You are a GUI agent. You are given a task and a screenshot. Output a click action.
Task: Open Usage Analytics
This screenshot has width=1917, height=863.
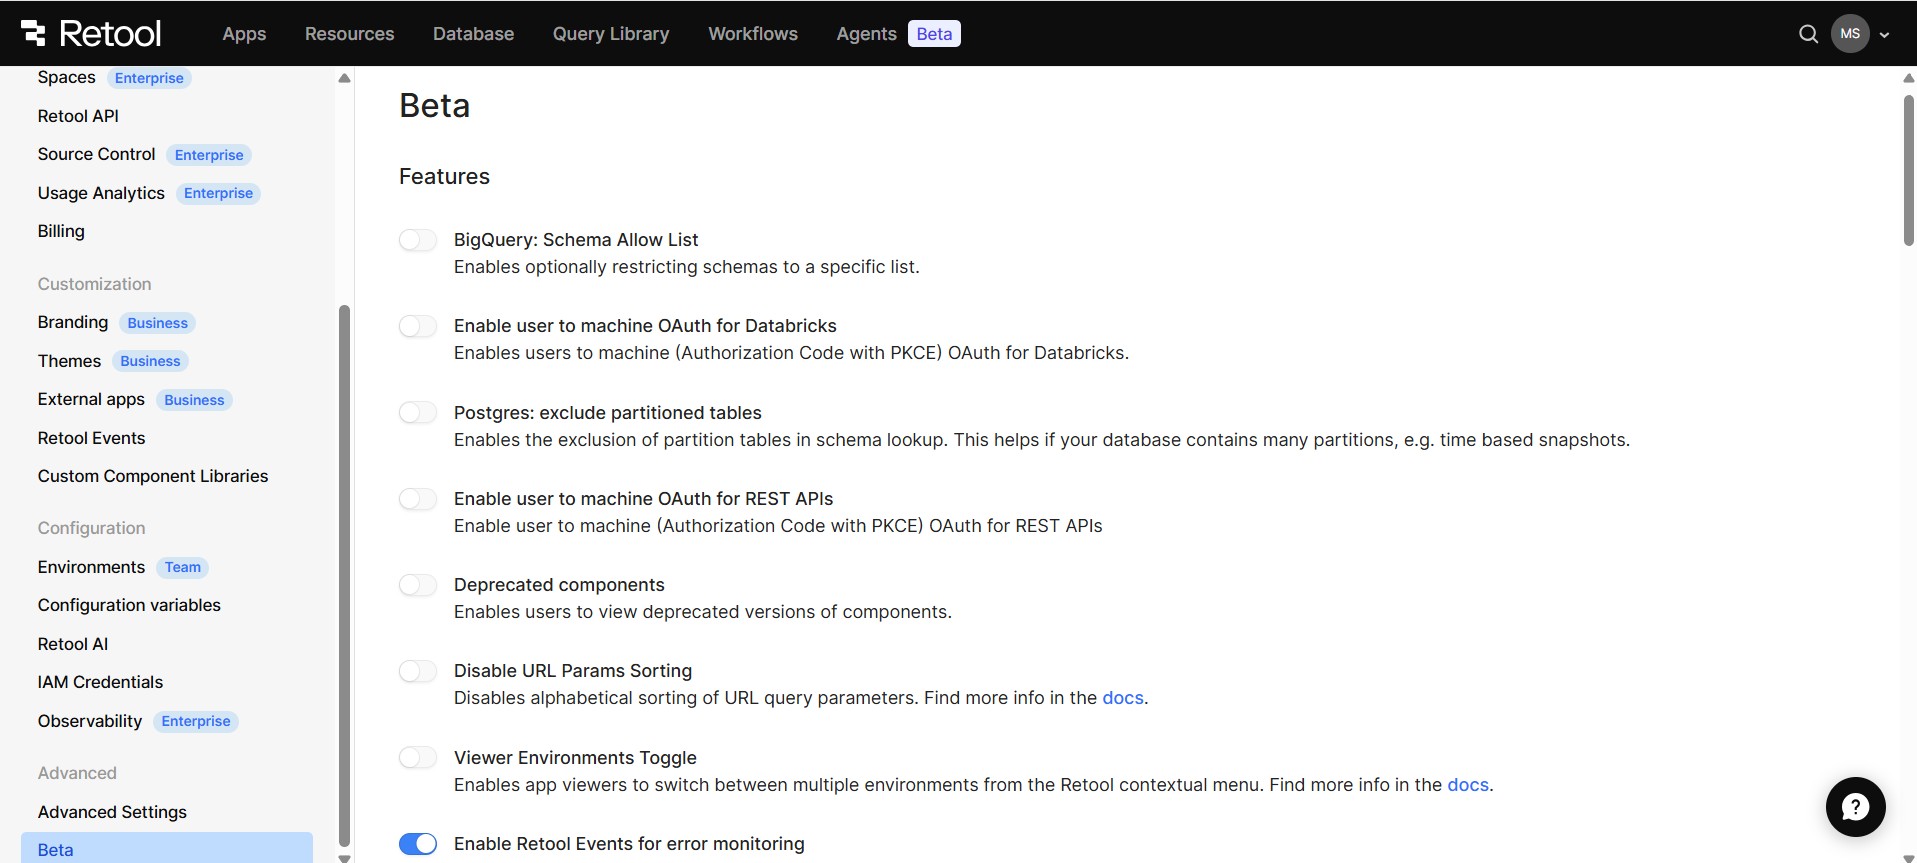point(101,193)
